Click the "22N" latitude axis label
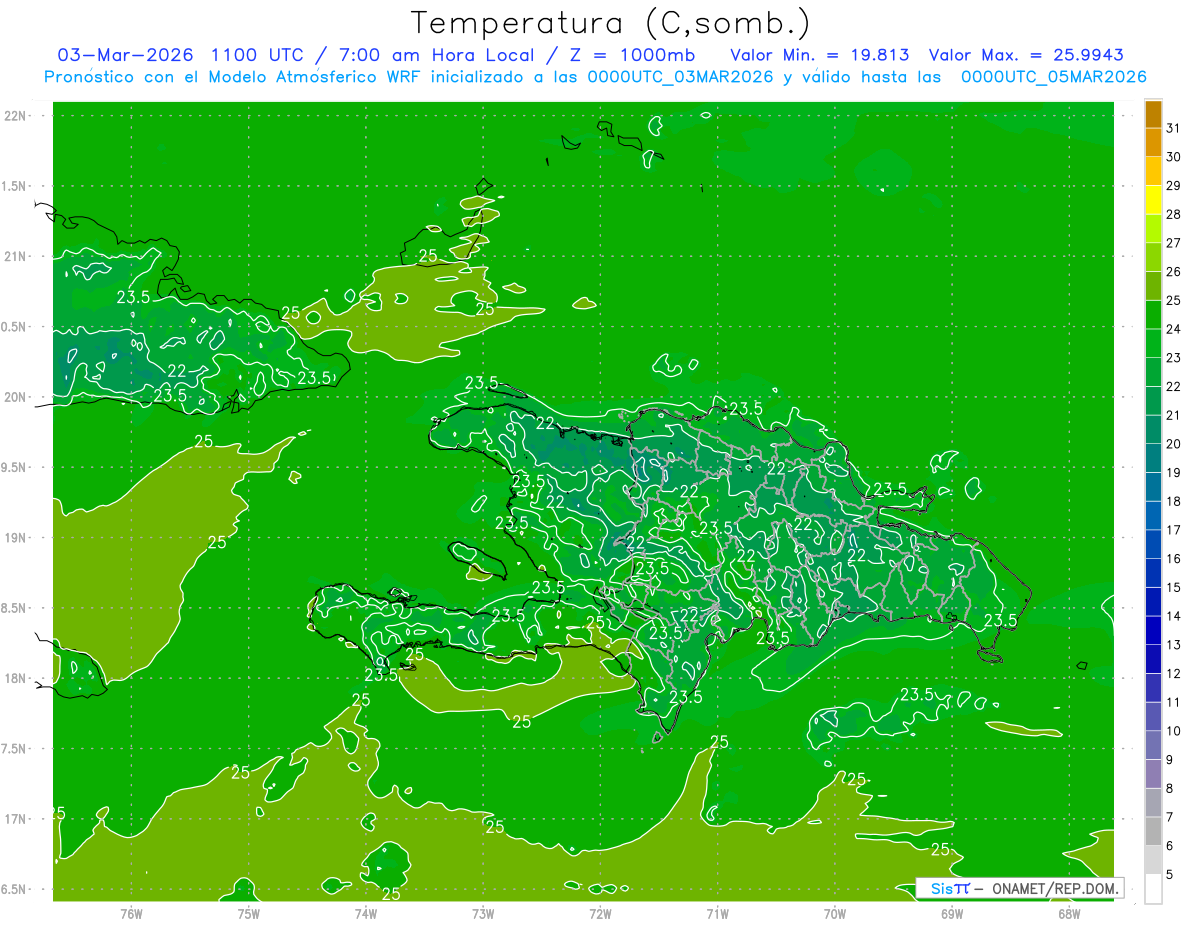The image size is (1200, 927). pos(16,116)
